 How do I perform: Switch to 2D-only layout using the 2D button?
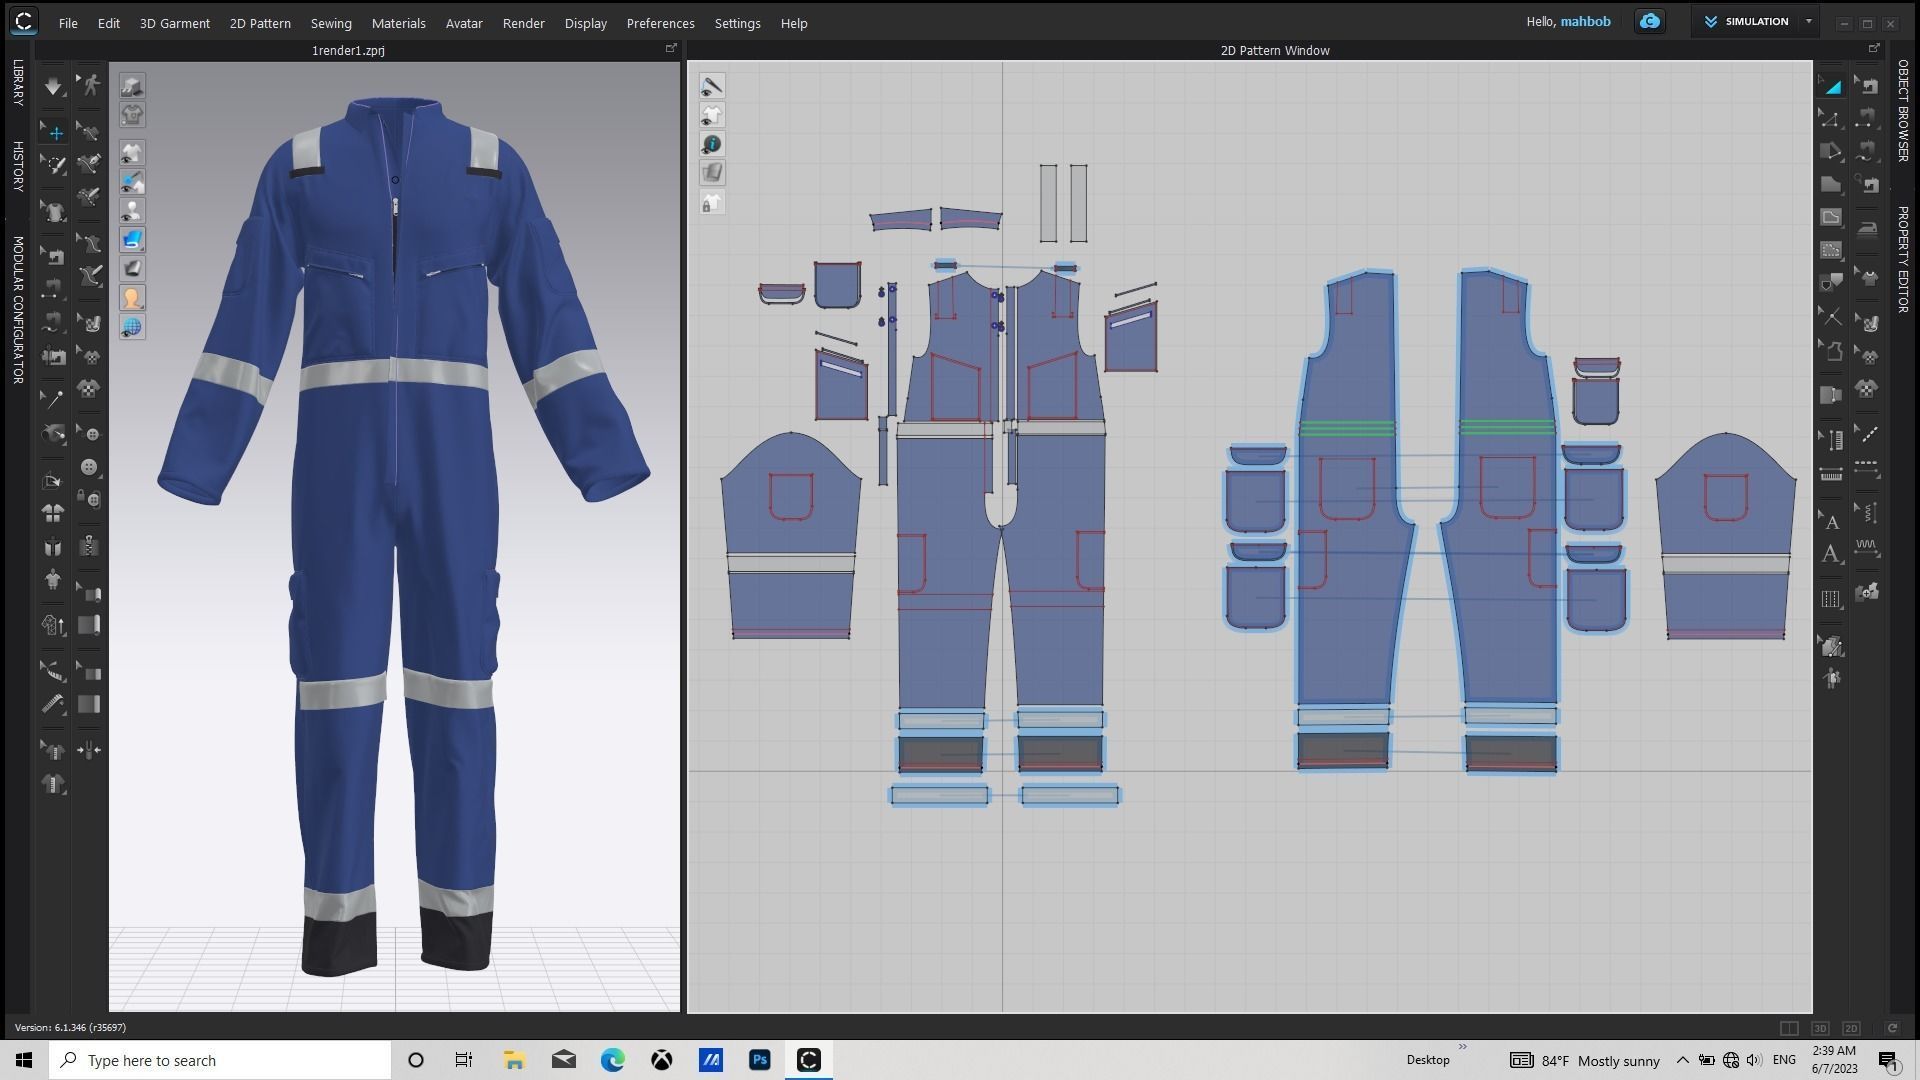click(x=1851, y=1028)
